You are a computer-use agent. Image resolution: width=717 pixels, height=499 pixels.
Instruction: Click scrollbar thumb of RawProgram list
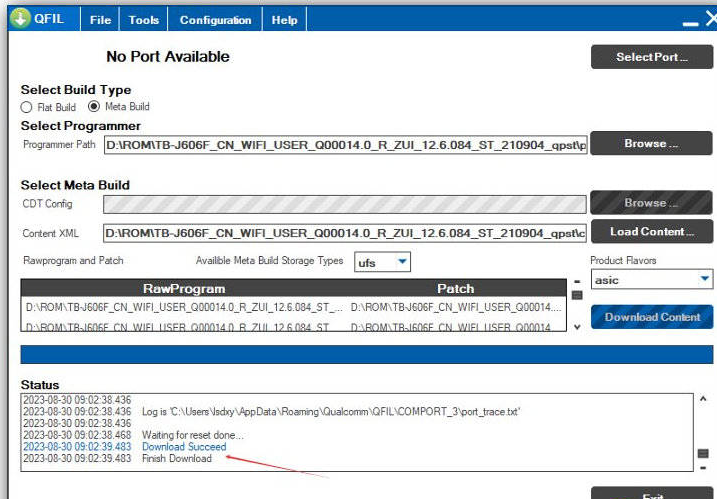pos(577,295)
